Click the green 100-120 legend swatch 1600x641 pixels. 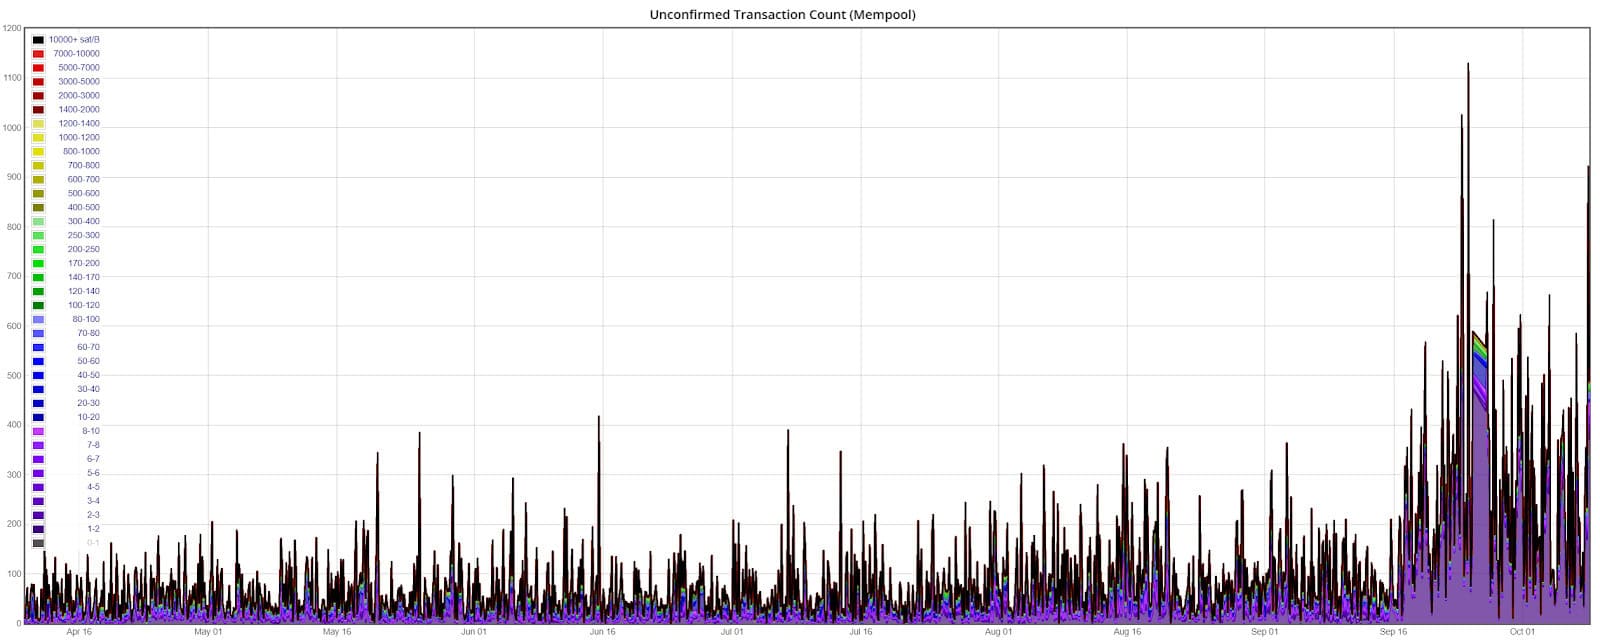[x=38, y=306]
